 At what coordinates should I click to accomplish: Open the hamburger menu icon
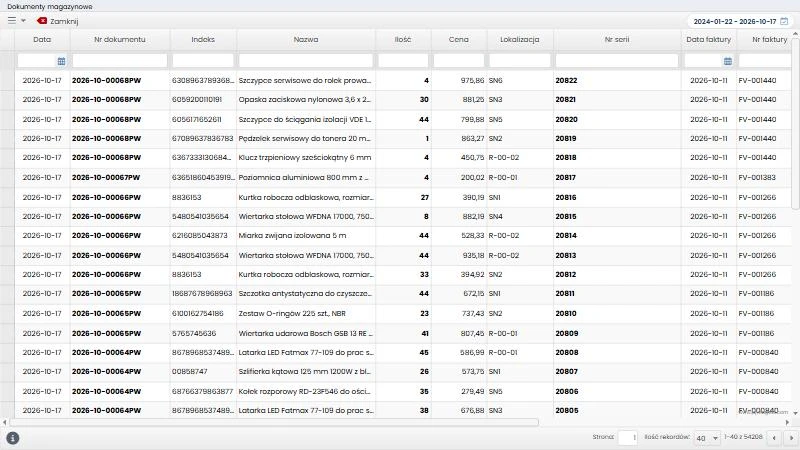click(x=12, y=21)
